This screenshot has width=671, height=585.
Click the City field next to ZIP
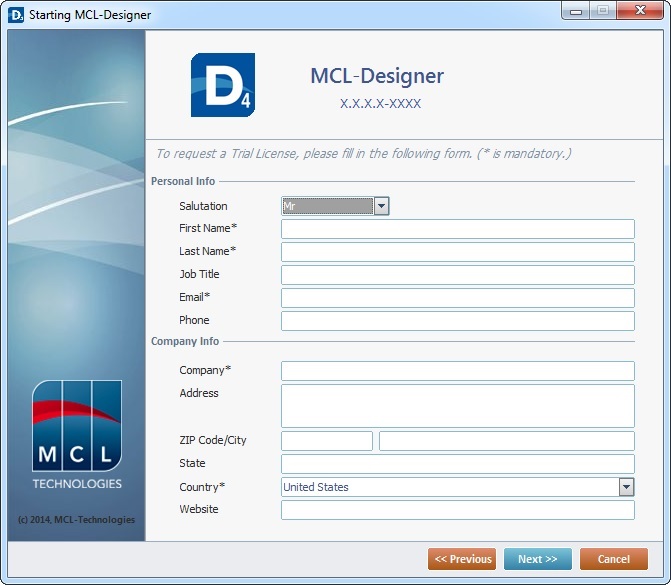click(507, 441)
